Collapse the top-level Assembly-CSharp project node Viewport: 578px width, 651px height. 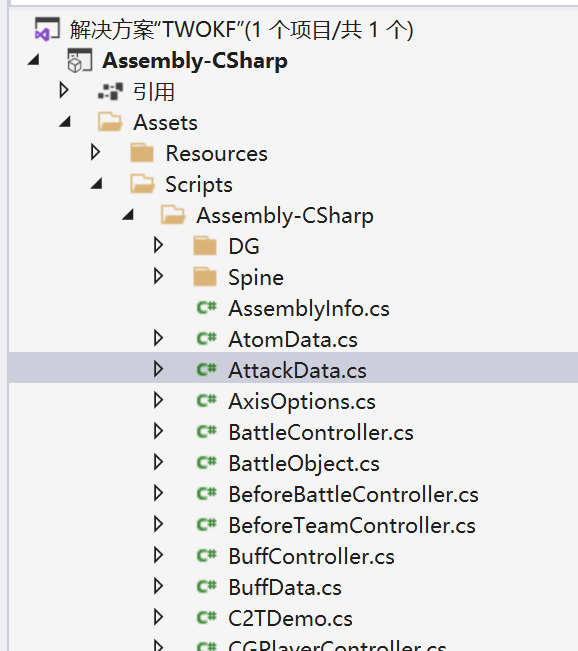34,60
